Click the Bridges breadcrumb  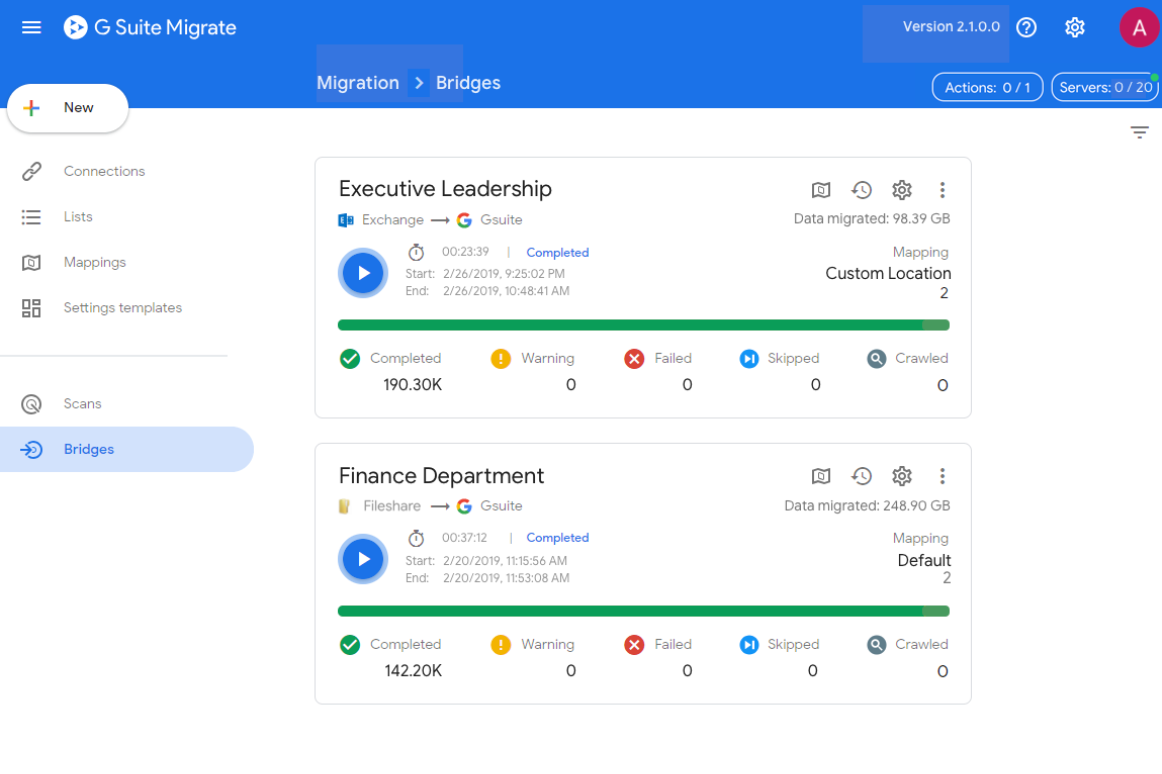pyautogui.click(x=468, y=83)
